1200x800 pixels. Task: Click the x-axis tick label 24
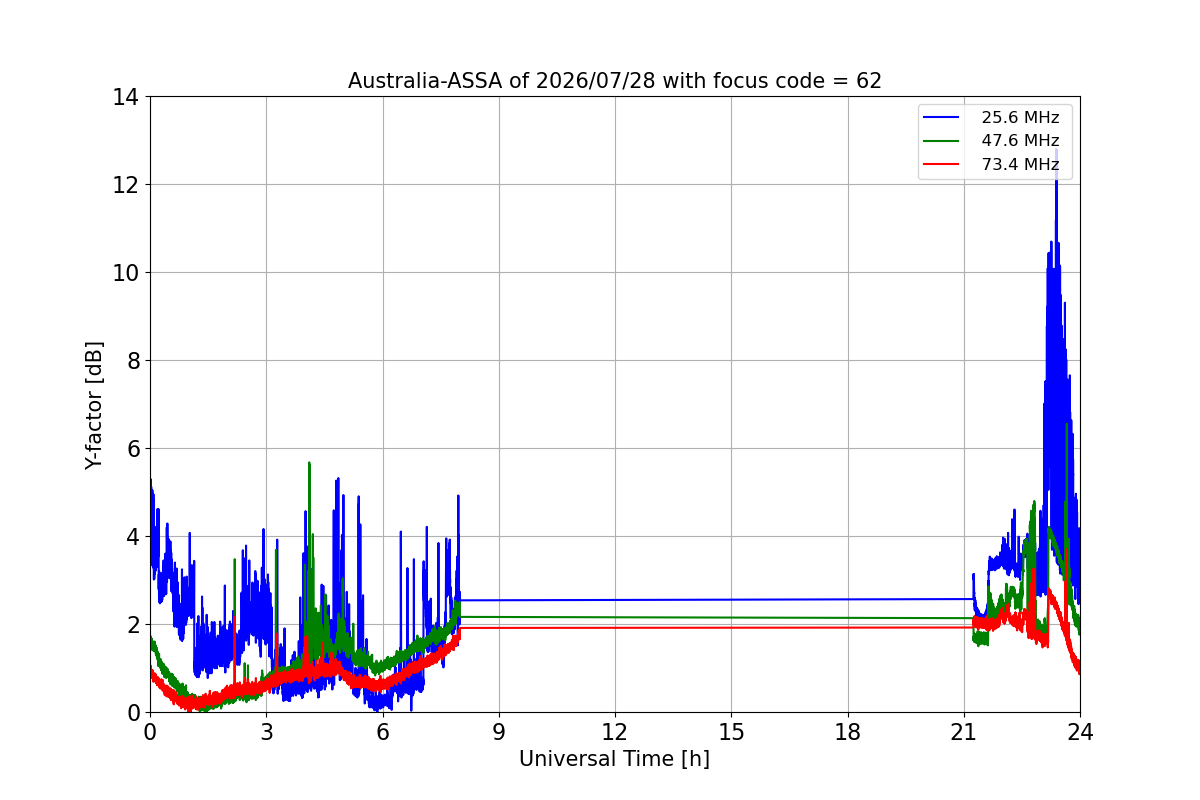1080,732
